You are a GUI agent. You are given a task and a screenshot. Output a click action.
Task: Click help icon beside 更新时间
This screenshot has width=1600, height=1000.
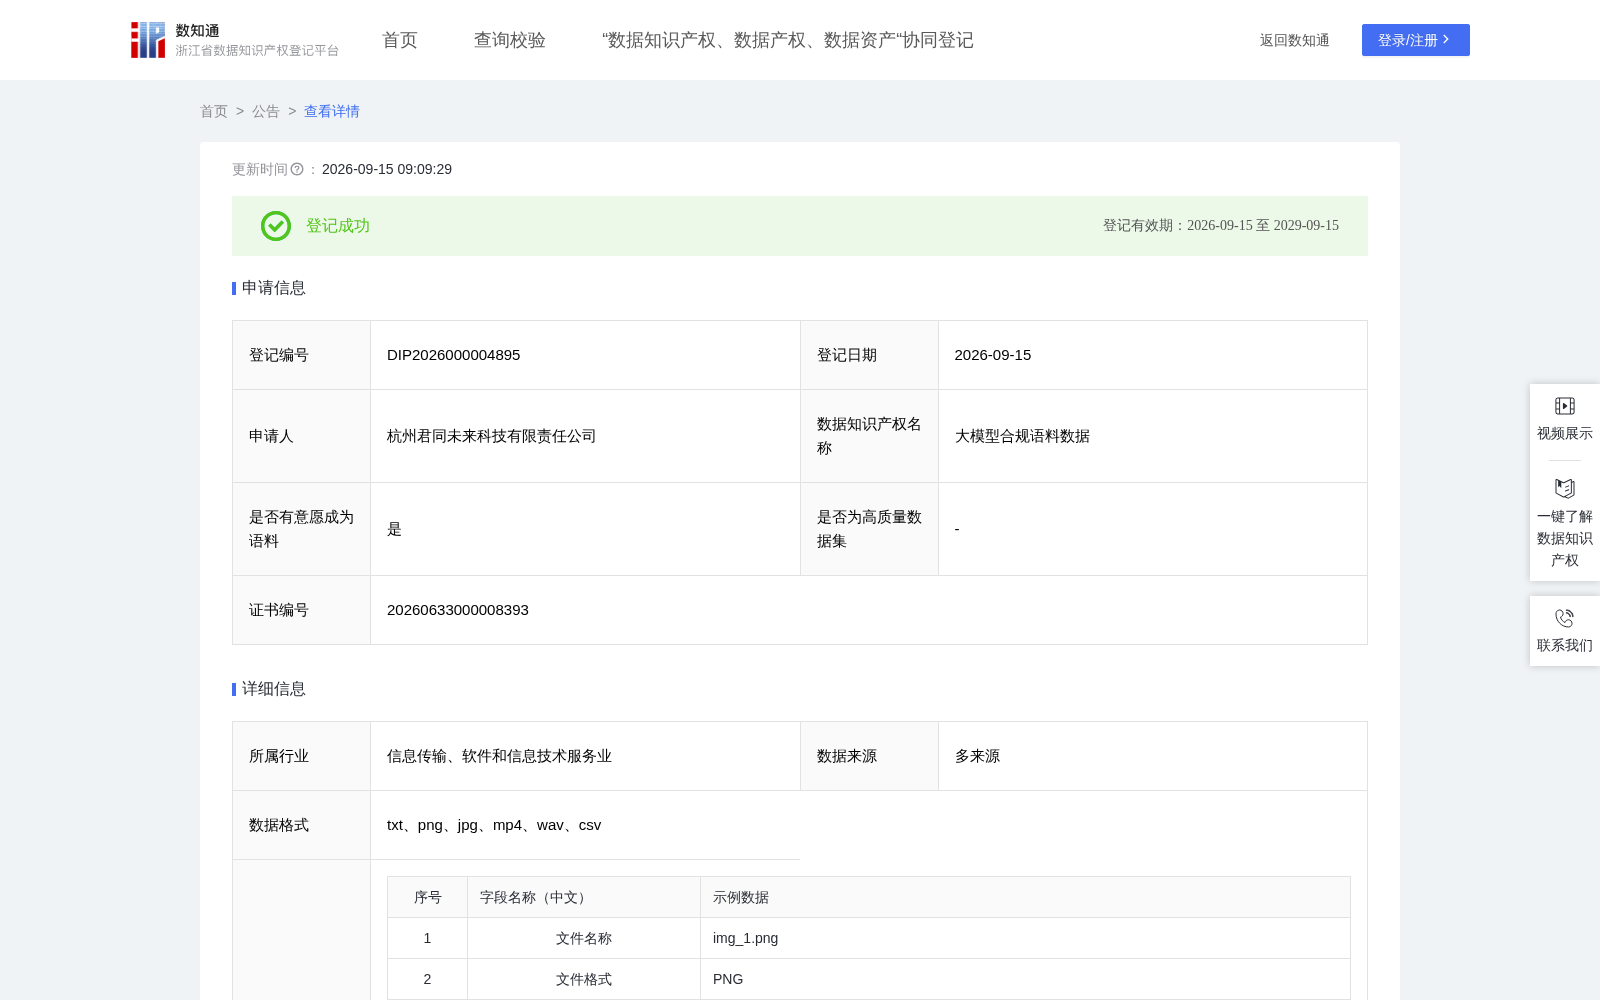[297, 169]
